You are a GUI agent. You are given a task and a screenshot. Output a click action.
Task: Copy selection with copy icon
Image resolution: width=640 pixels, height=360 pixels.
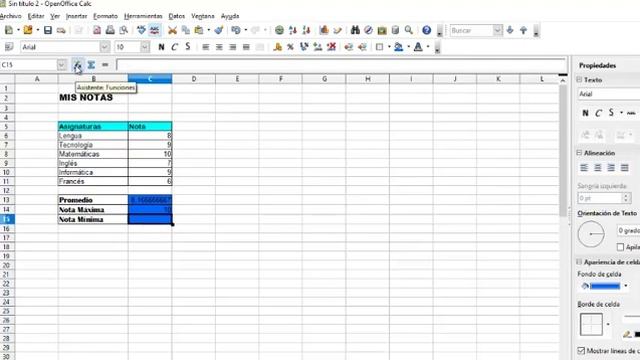pyautogui.click(x=186, y=30)
